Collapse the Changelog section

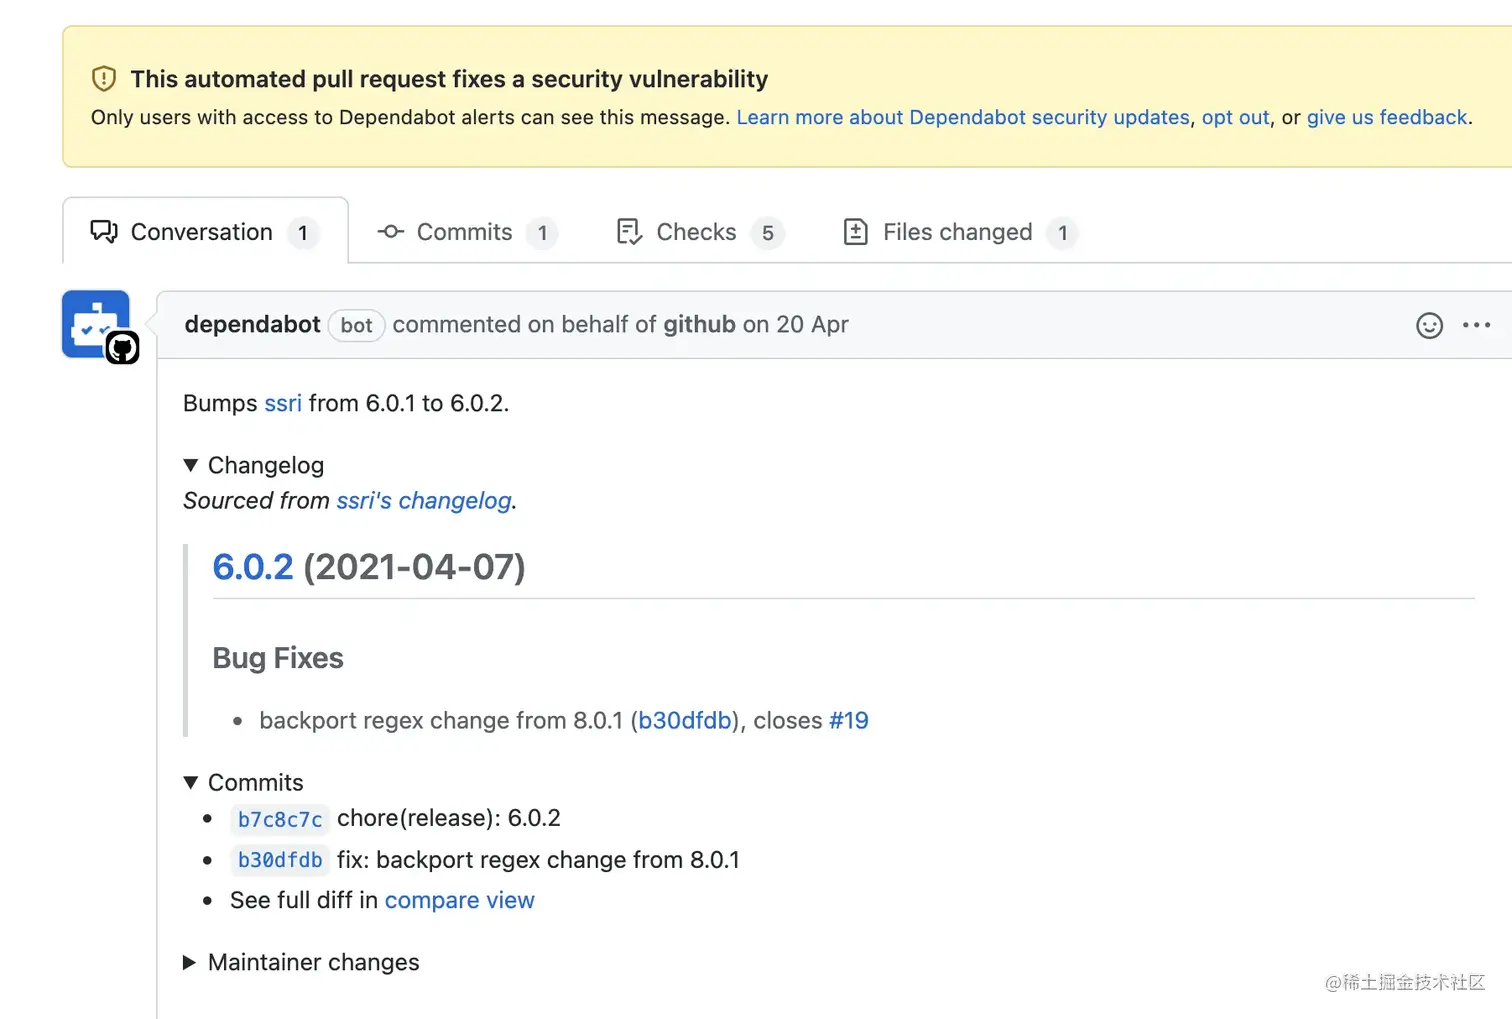point(191,465)
